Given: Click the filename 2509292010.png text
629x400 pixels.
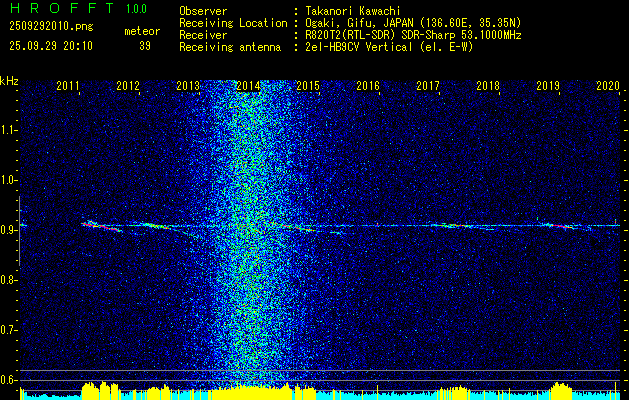Looking at the screenshot, I should [x=51, y=26].
